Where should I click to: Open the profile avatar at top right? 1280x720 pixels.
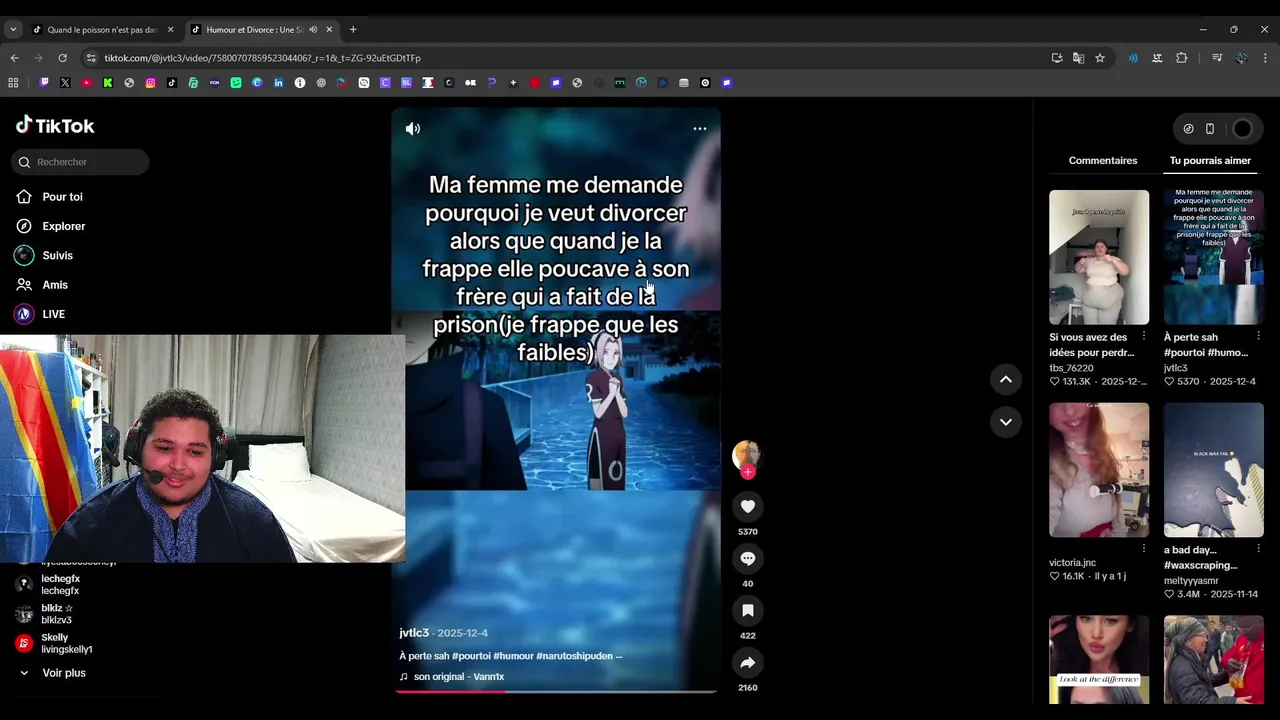1242,129
